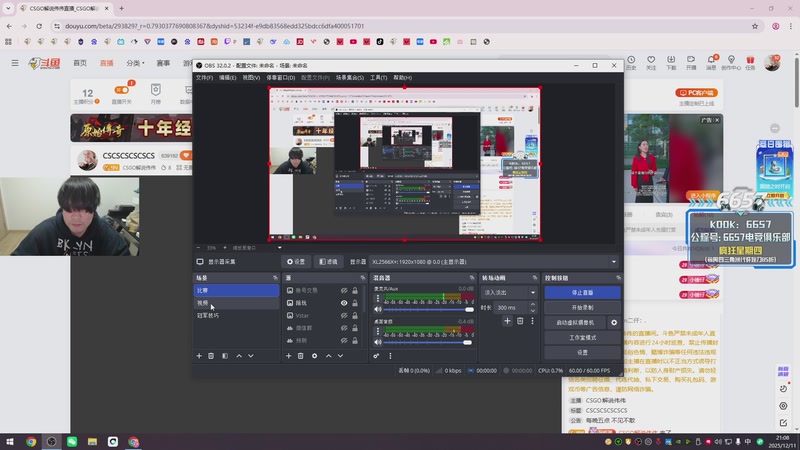Toggle visibility of the 预测 source

tap(344, 340)
